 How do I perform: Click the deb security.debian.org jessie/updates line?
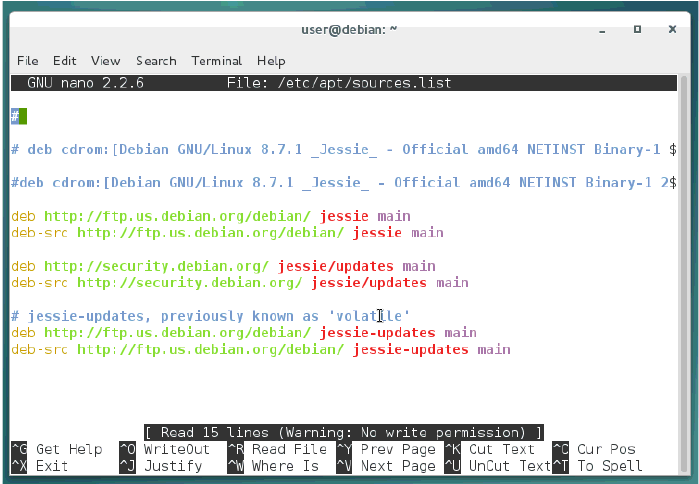point(223,266)
